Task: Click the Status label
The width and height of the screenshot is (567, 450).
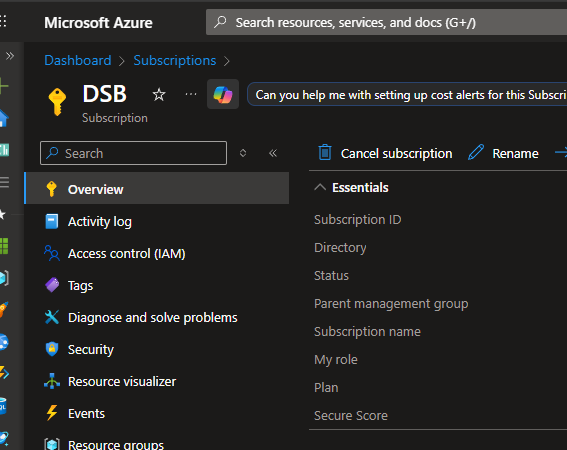Action: point(331,276)
